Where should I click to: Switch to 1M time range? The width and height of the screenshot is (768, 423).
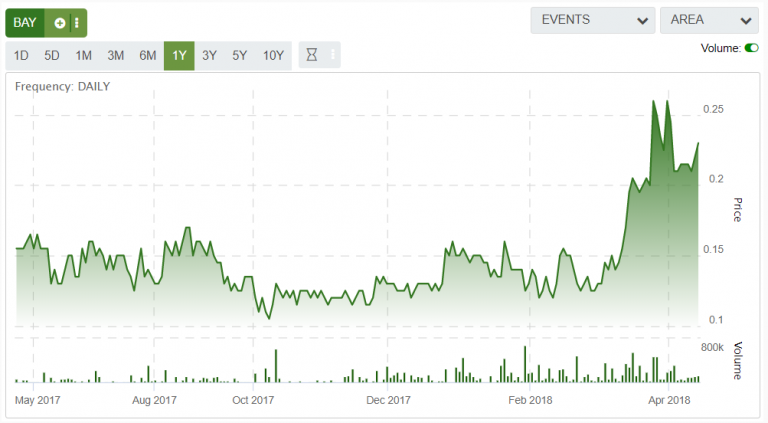tap(83, 55)
